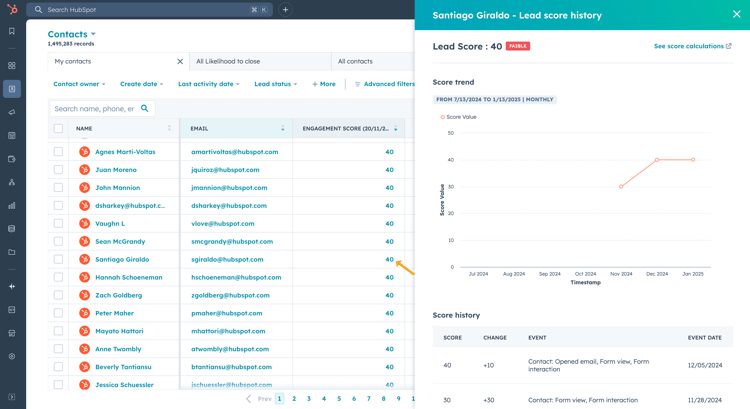Toggle the select-all contacts checkbox
Screen dimensions: 750x409
coord(58,128)
